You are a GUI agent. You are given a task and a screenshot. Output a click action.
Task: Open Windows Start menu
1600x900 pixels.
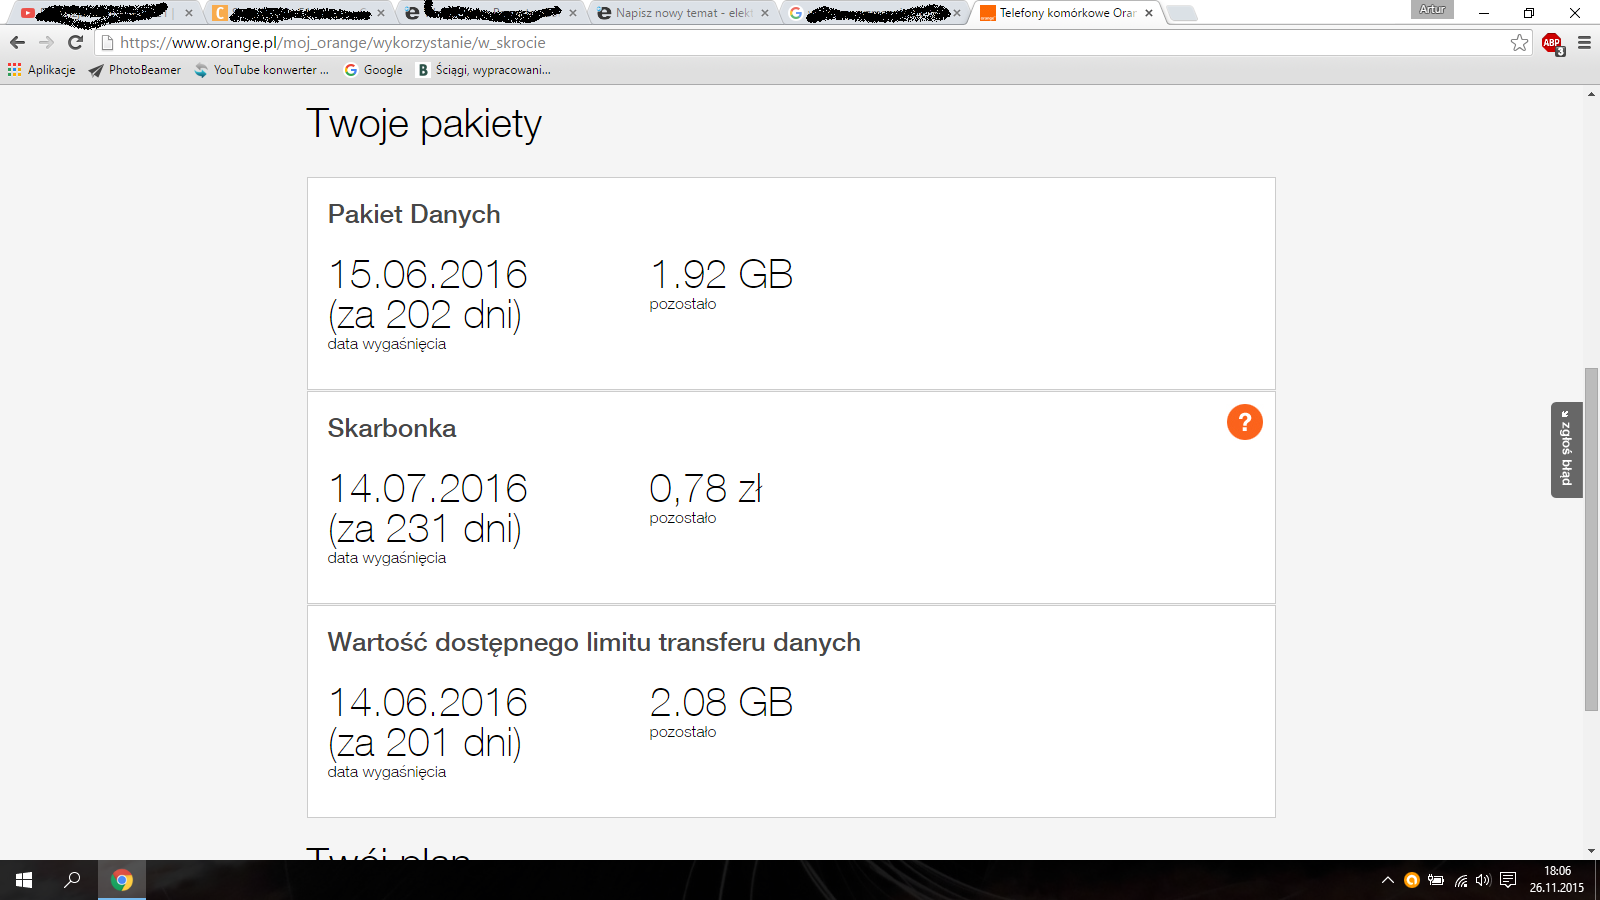(24, 880)
